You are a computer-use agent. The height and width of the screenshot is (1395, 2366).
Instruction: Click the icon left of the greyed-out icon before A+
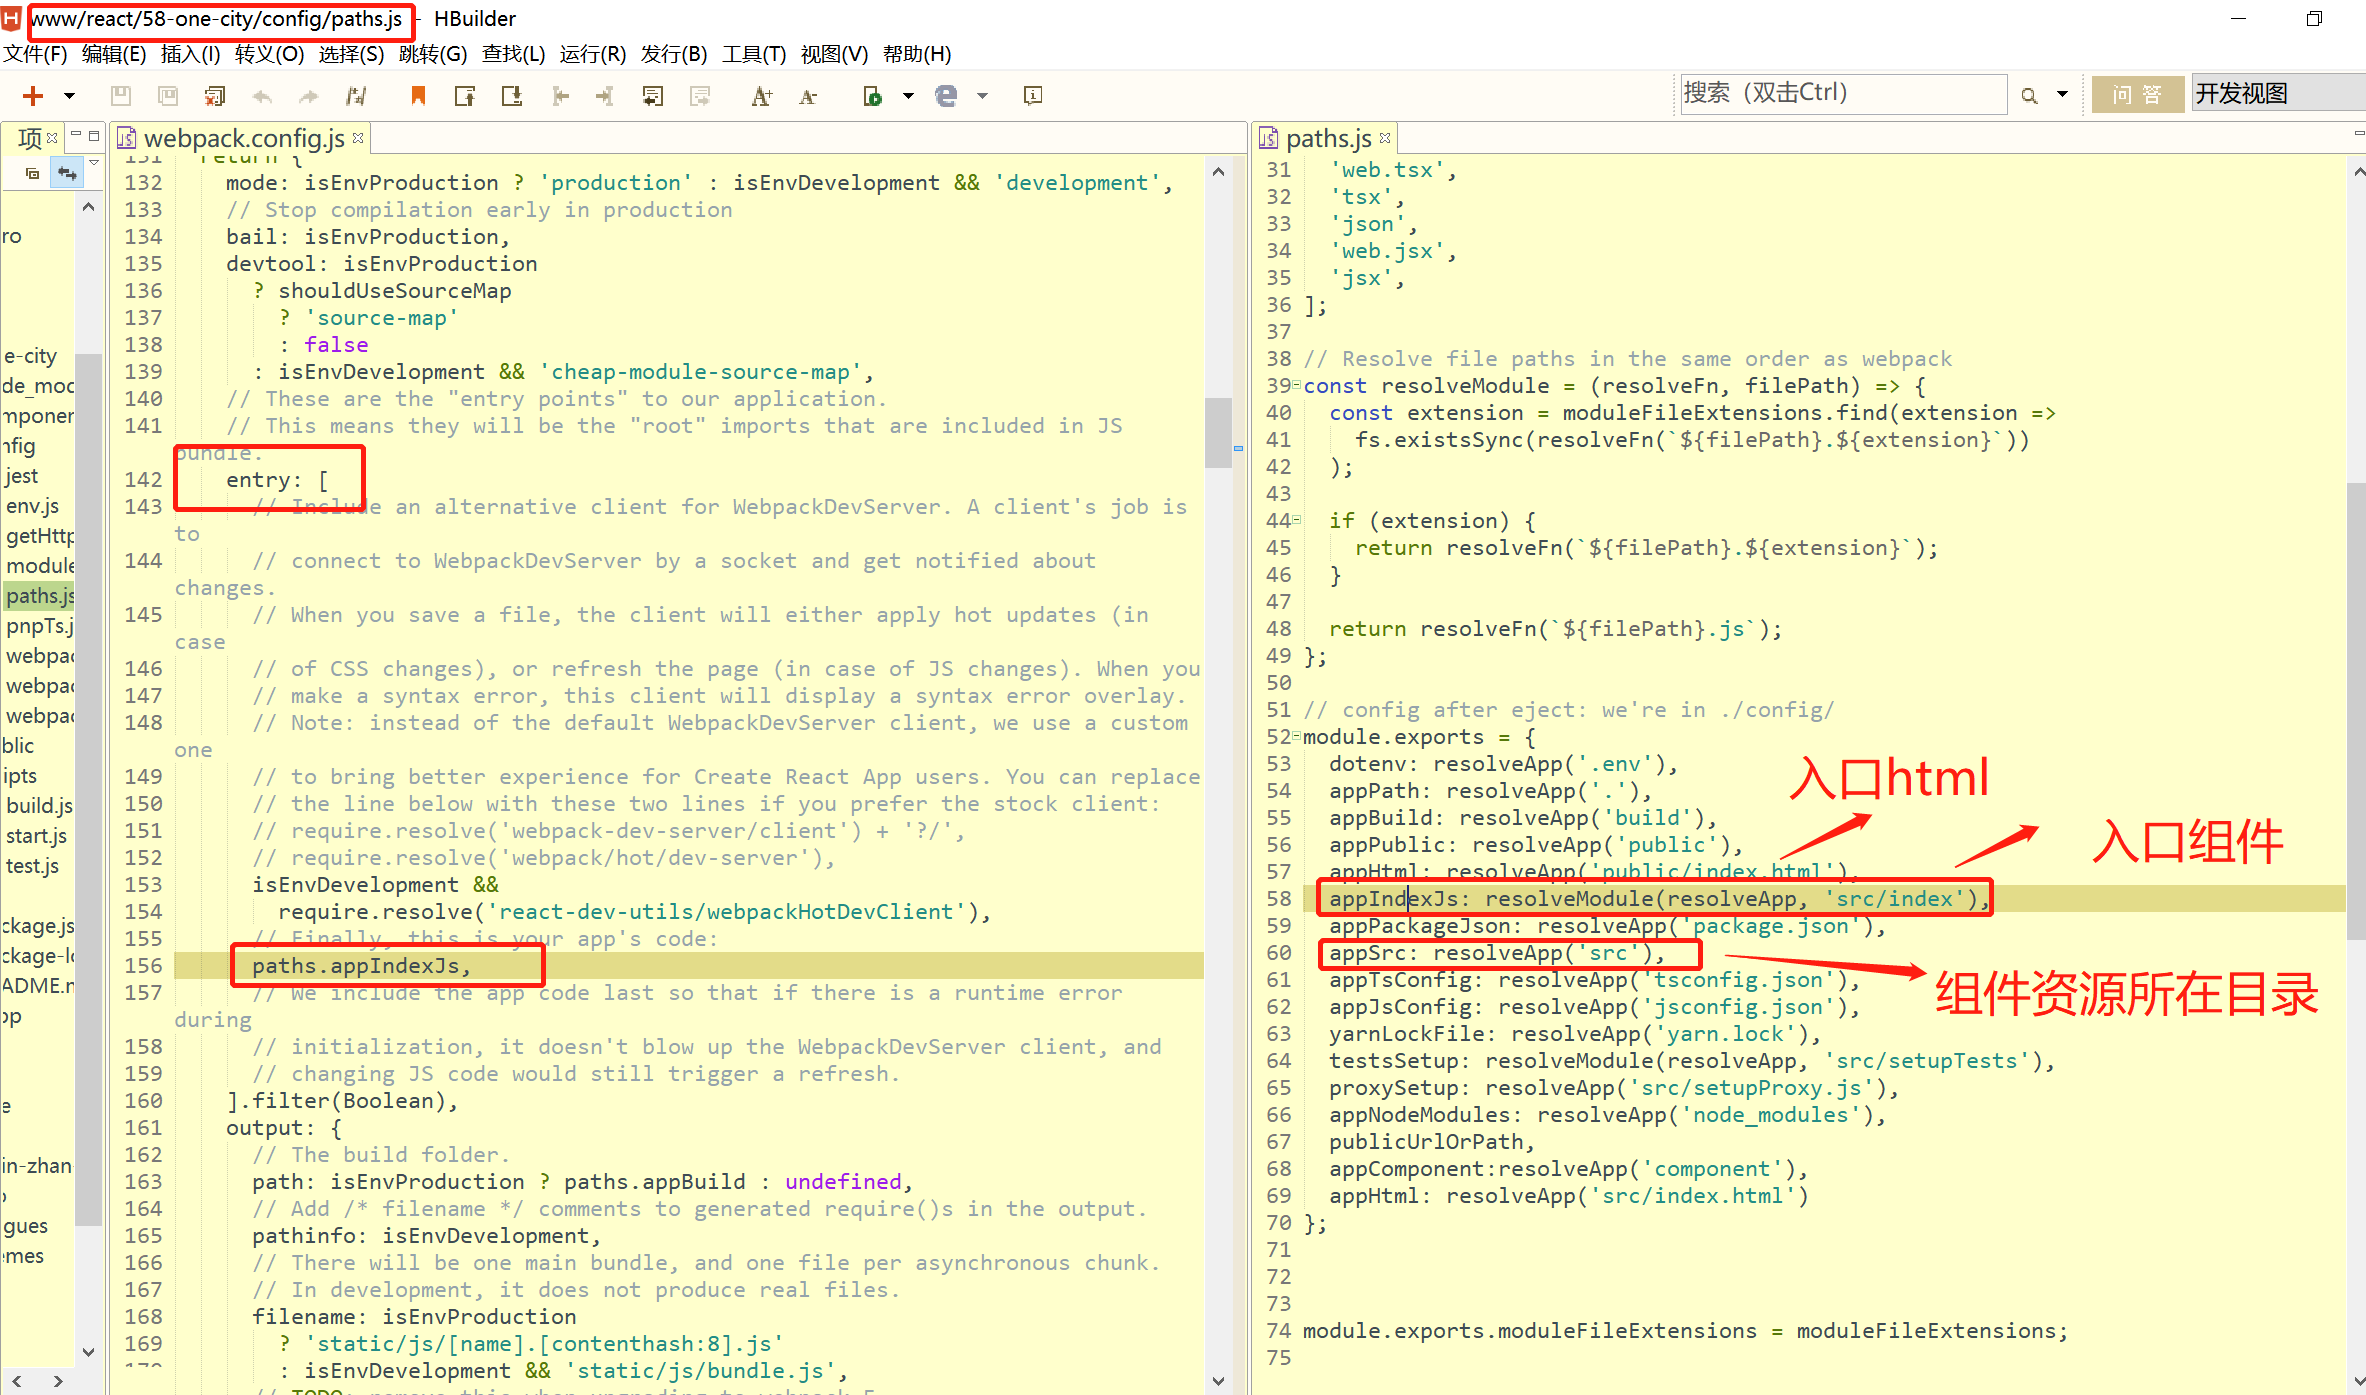653,96
